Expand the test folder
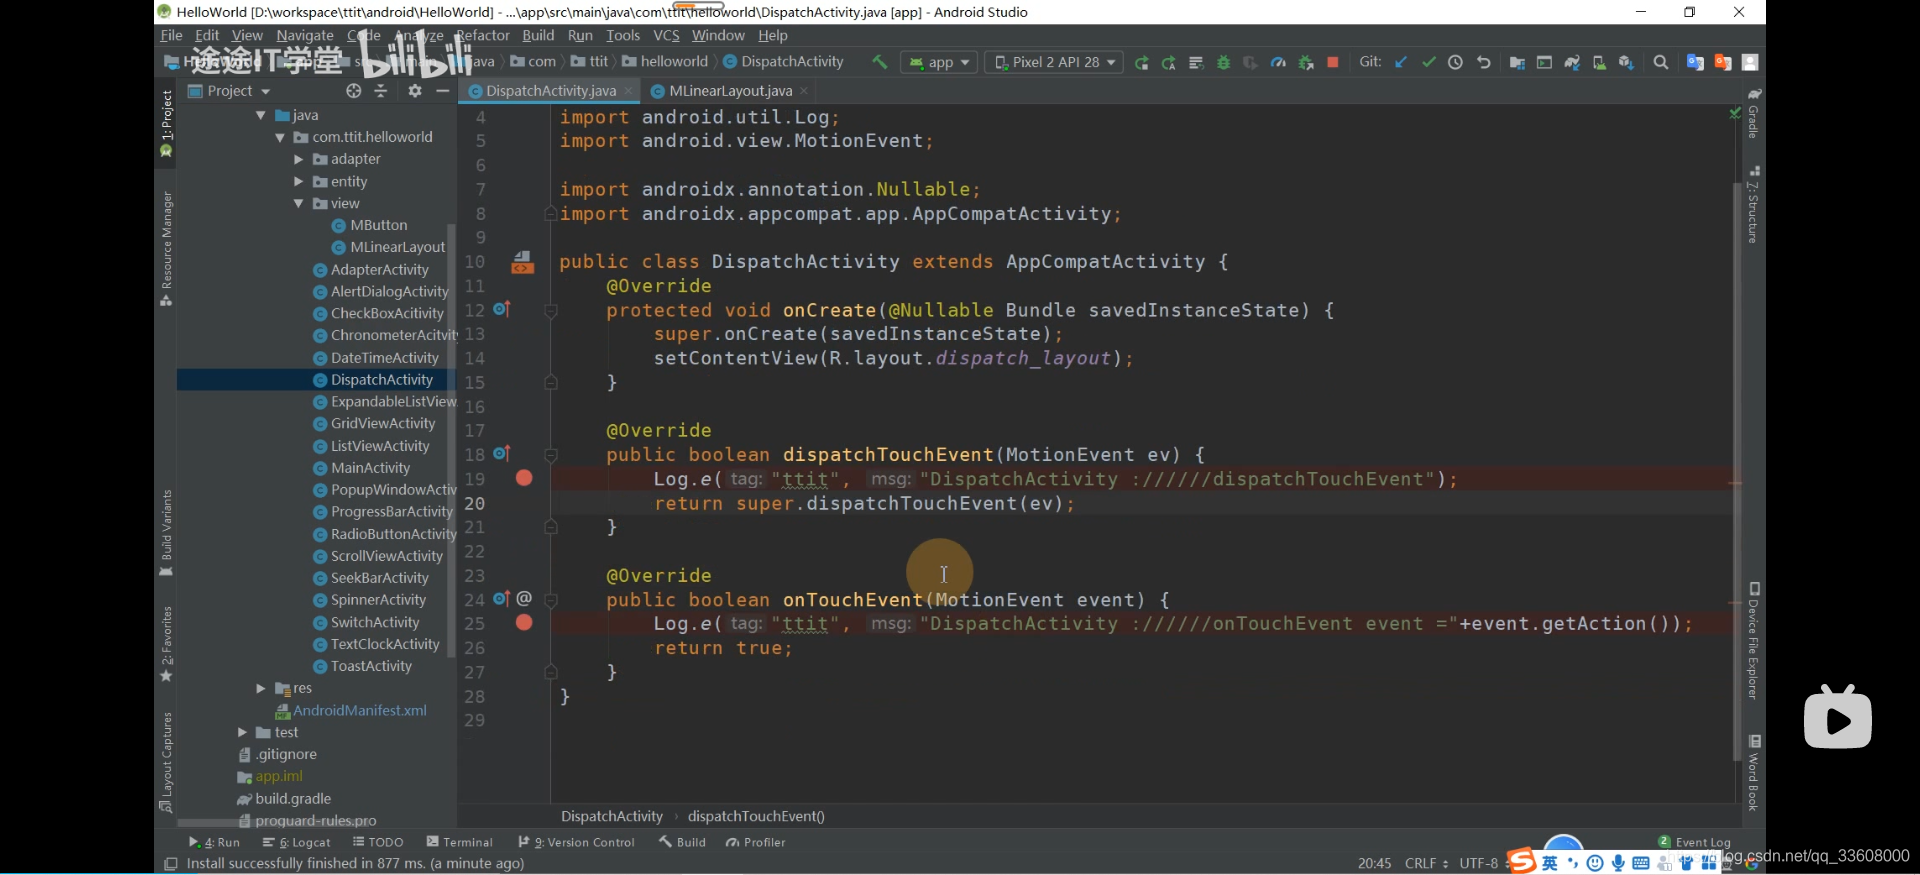1920x875 pixels. tap(242, 732)
